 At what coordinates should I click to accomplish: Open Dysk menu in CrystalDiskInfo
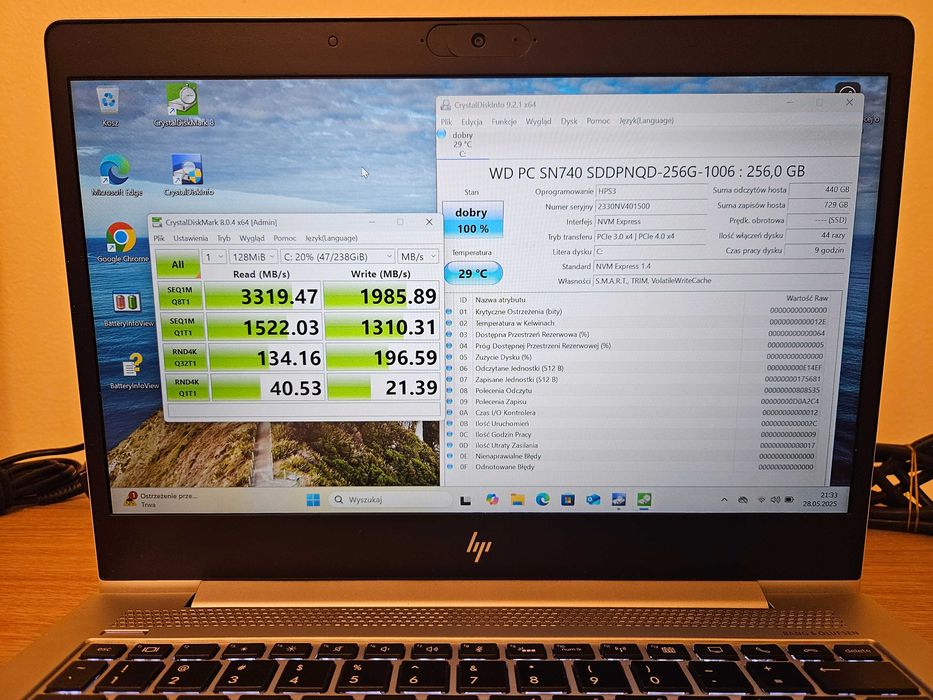coord(569,121)
